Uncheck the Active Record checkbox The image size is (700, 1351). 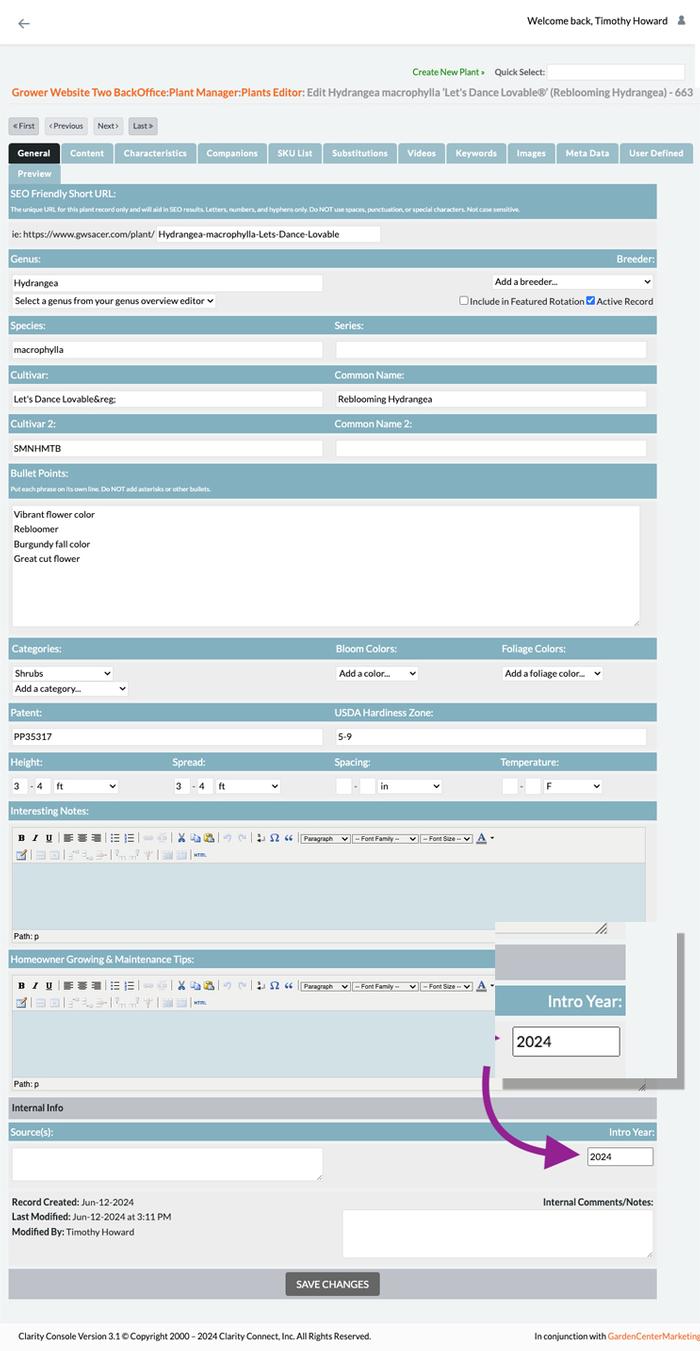click(591, 300)
